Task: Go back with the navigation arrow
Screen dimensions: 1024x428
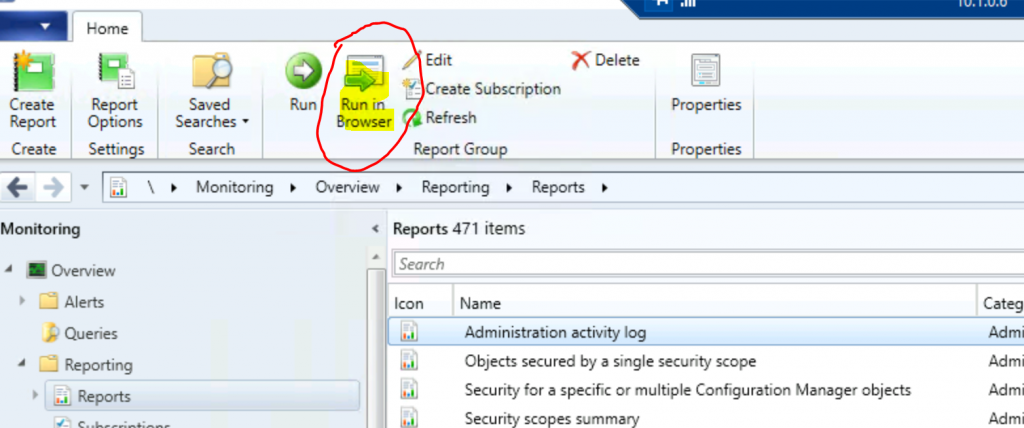Action: pyautogui.click(x=17, y=188)
